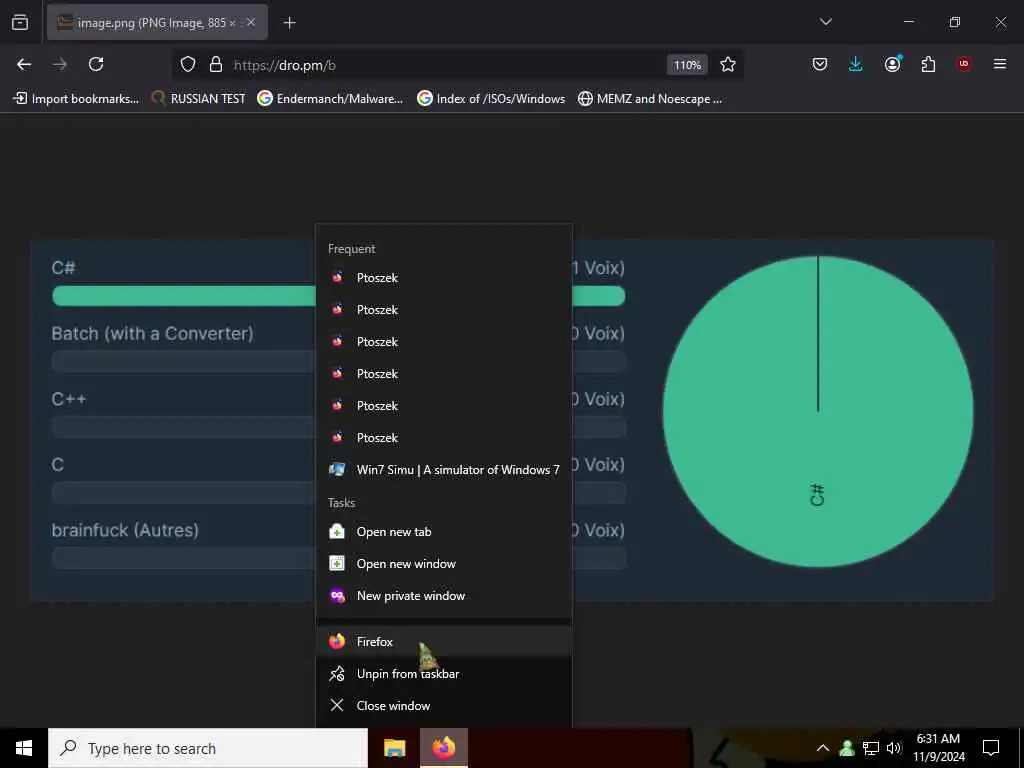Click the Type here to search box
This screenshot has height=768, width=1024.
click(208, 748)
